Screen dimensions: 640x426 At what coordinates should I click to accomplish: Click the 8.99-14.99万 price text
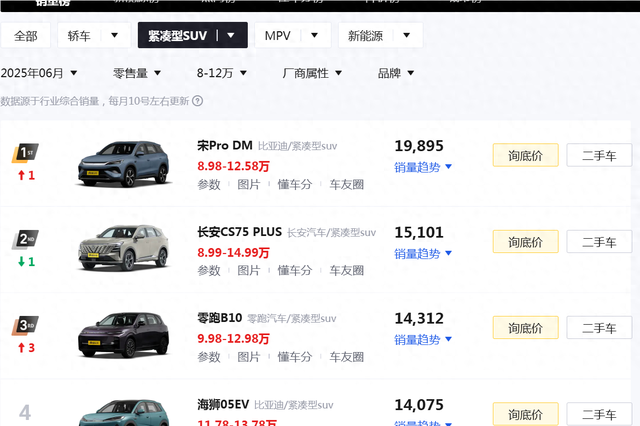click(x=233, y=253)
